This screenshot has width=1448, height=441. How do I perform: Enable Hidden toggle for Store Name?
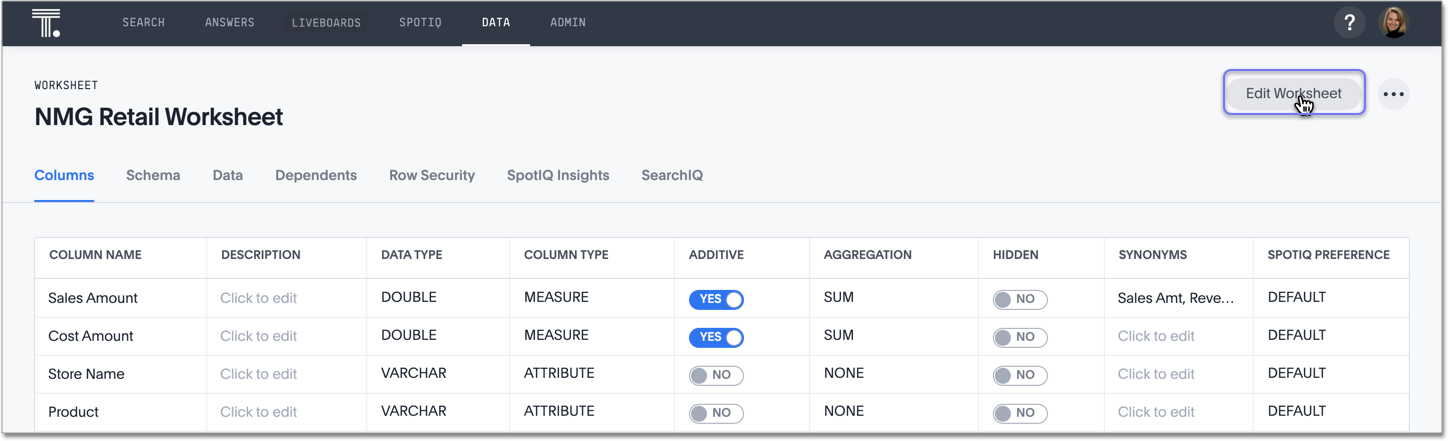[x=1019, y=375]
